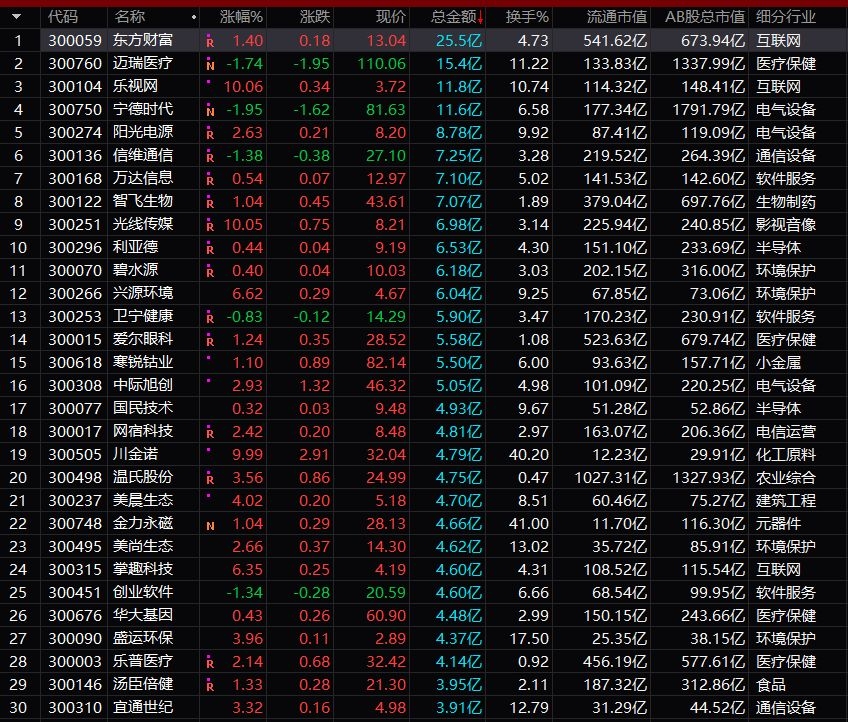The width and height of the screenshot is (848, 722).
Task: Sort by the 涨跌 column header
Action: coord(315,17)
